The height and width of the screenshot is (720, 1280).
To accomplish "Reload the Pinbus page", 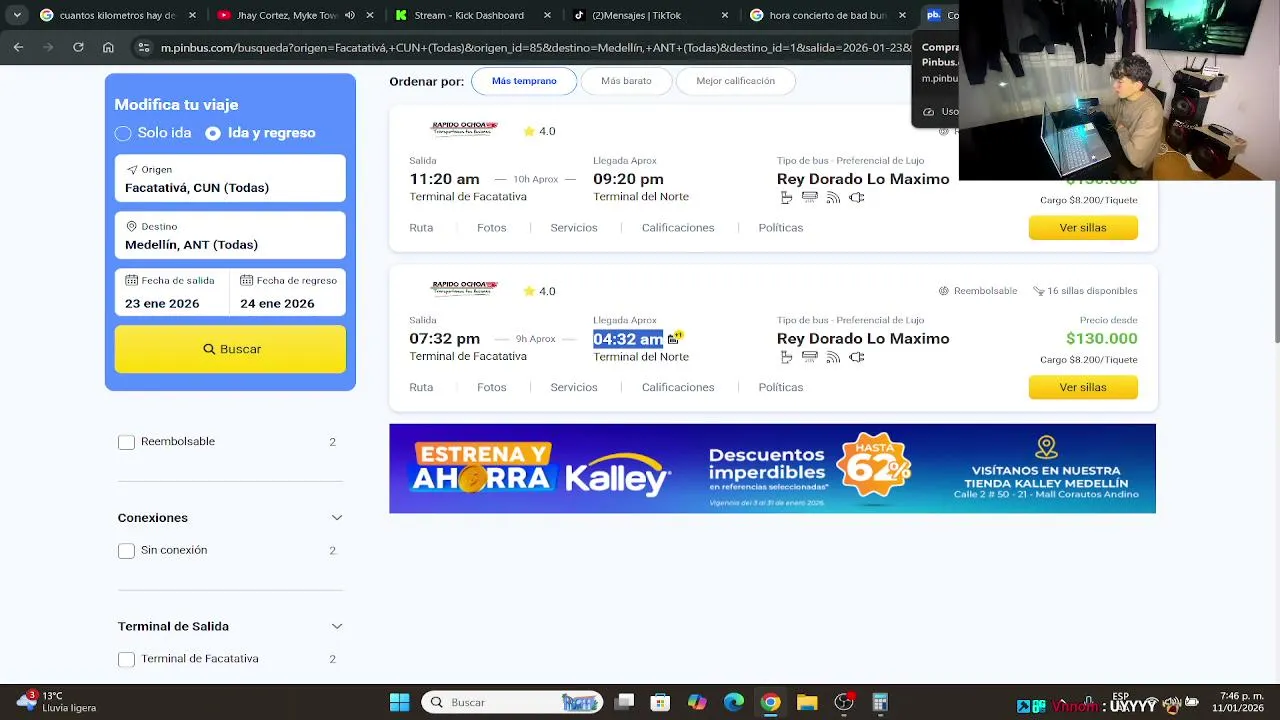I will (x=78, y=47).
